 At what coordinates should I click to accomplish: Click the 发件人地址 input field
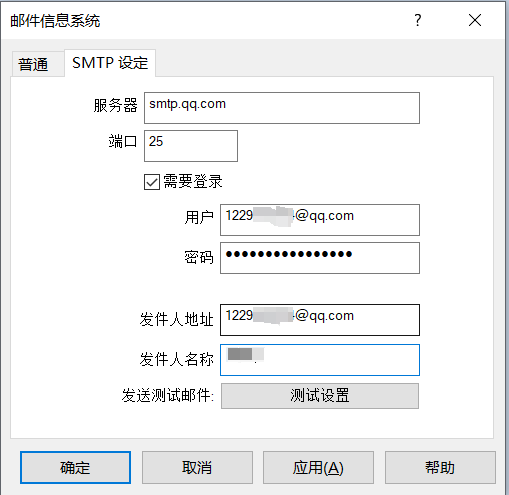pos(320,320)
